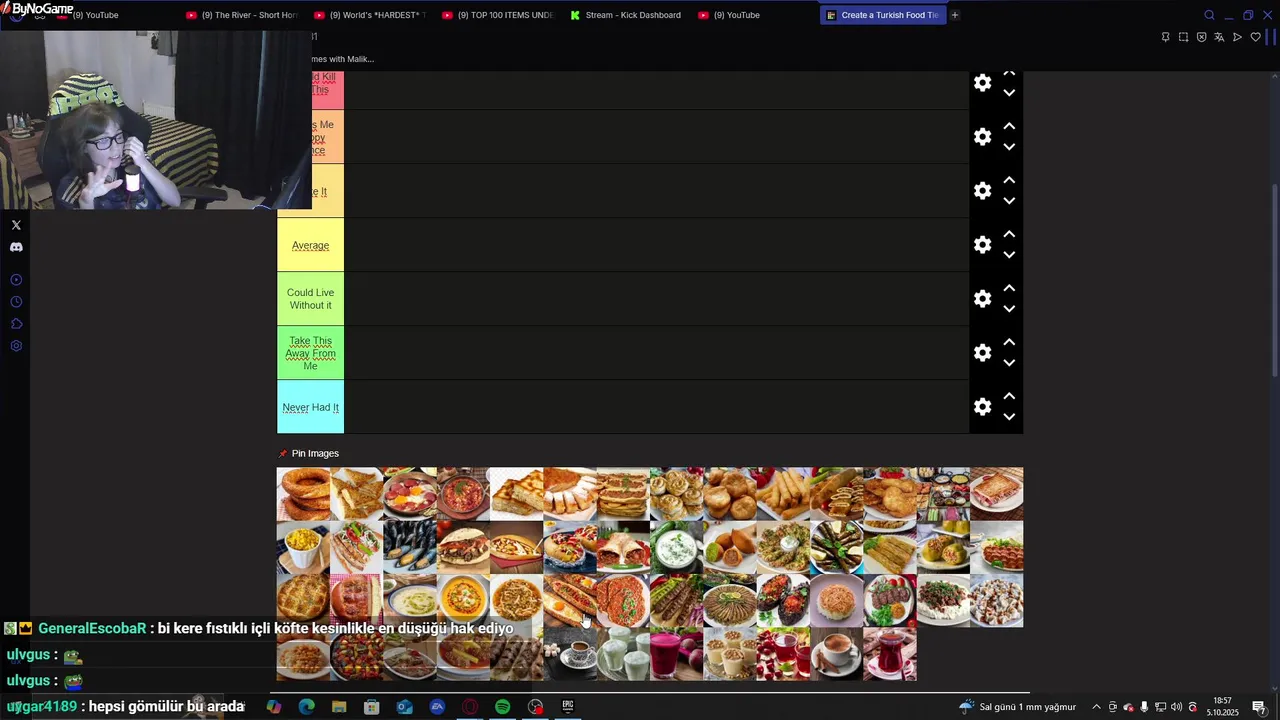
Task: Switch to World's HARDEST browser tab
Action: coord(370,15)
